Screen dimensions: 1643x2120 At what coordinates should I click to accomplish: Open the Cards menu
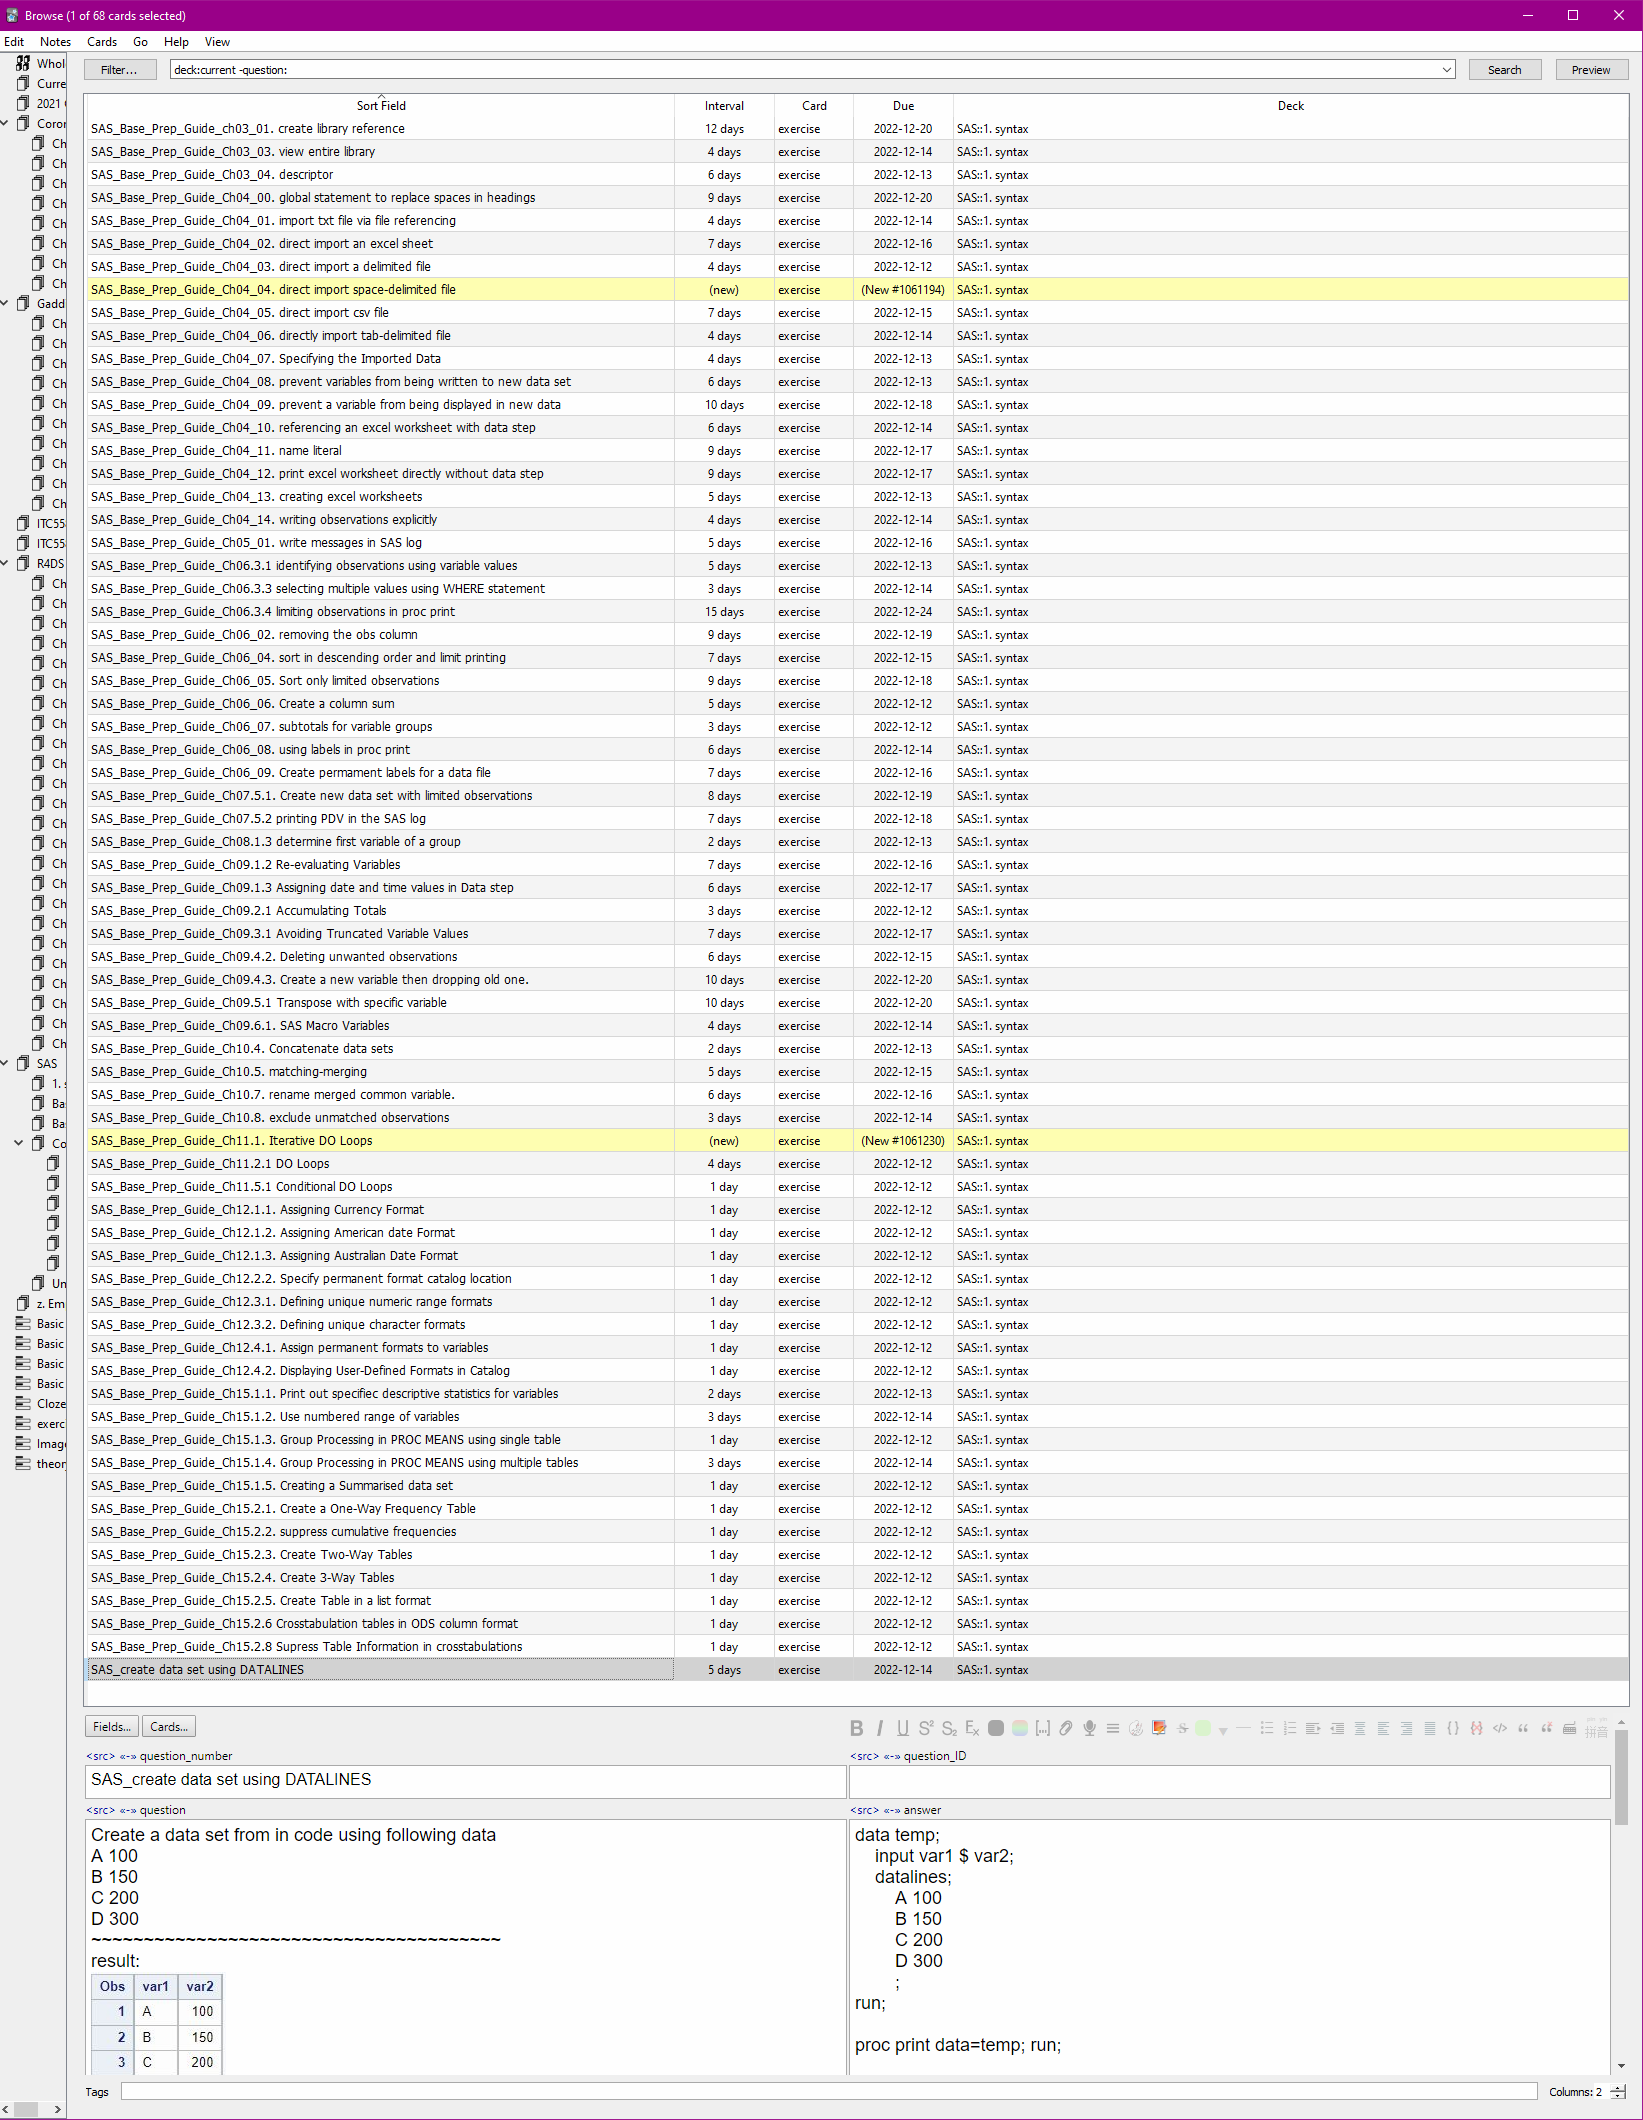(102, 42)
